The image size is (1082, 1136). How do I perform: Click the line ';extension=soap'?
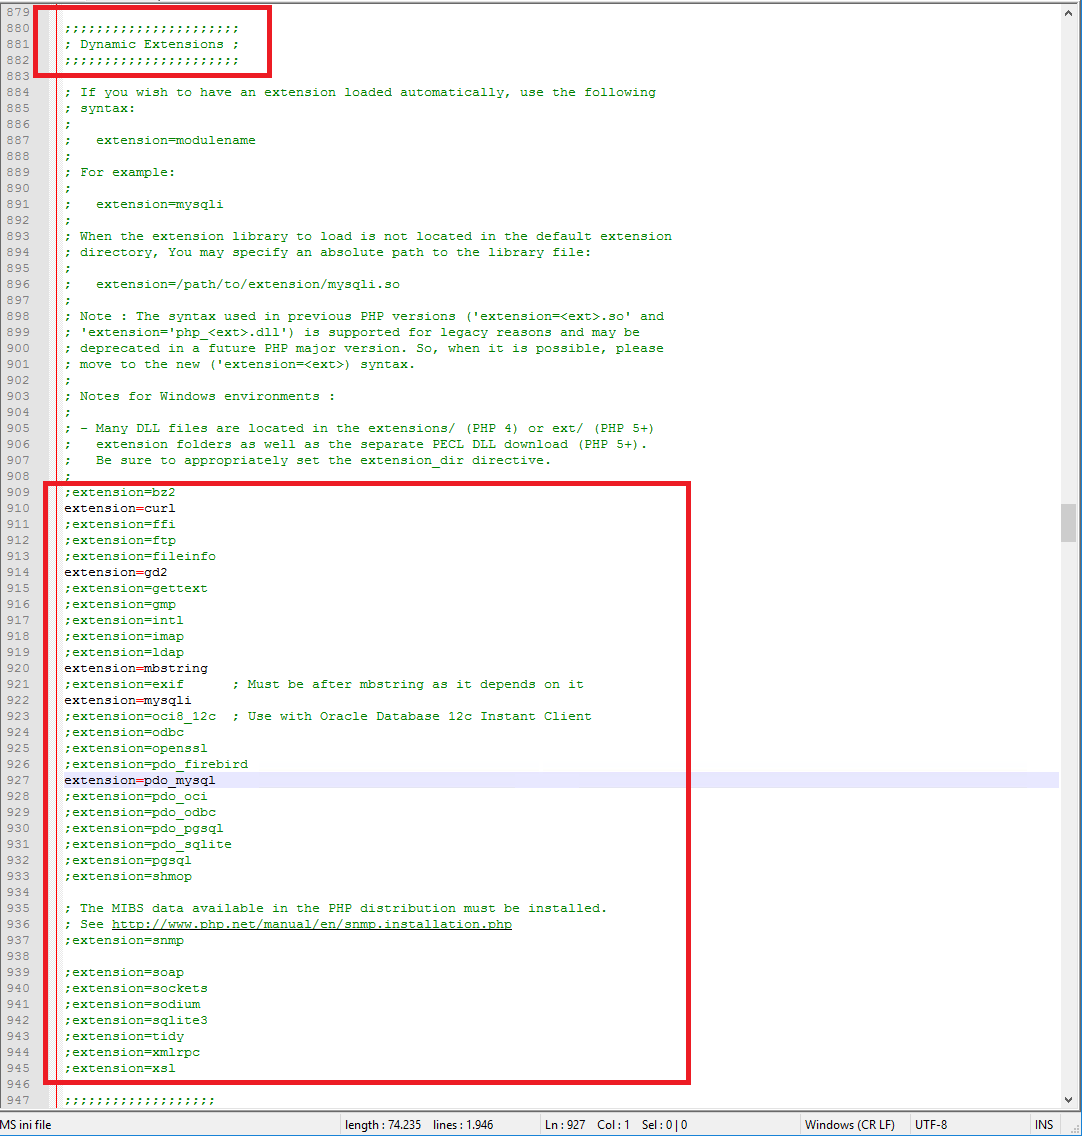pos(124,972)
